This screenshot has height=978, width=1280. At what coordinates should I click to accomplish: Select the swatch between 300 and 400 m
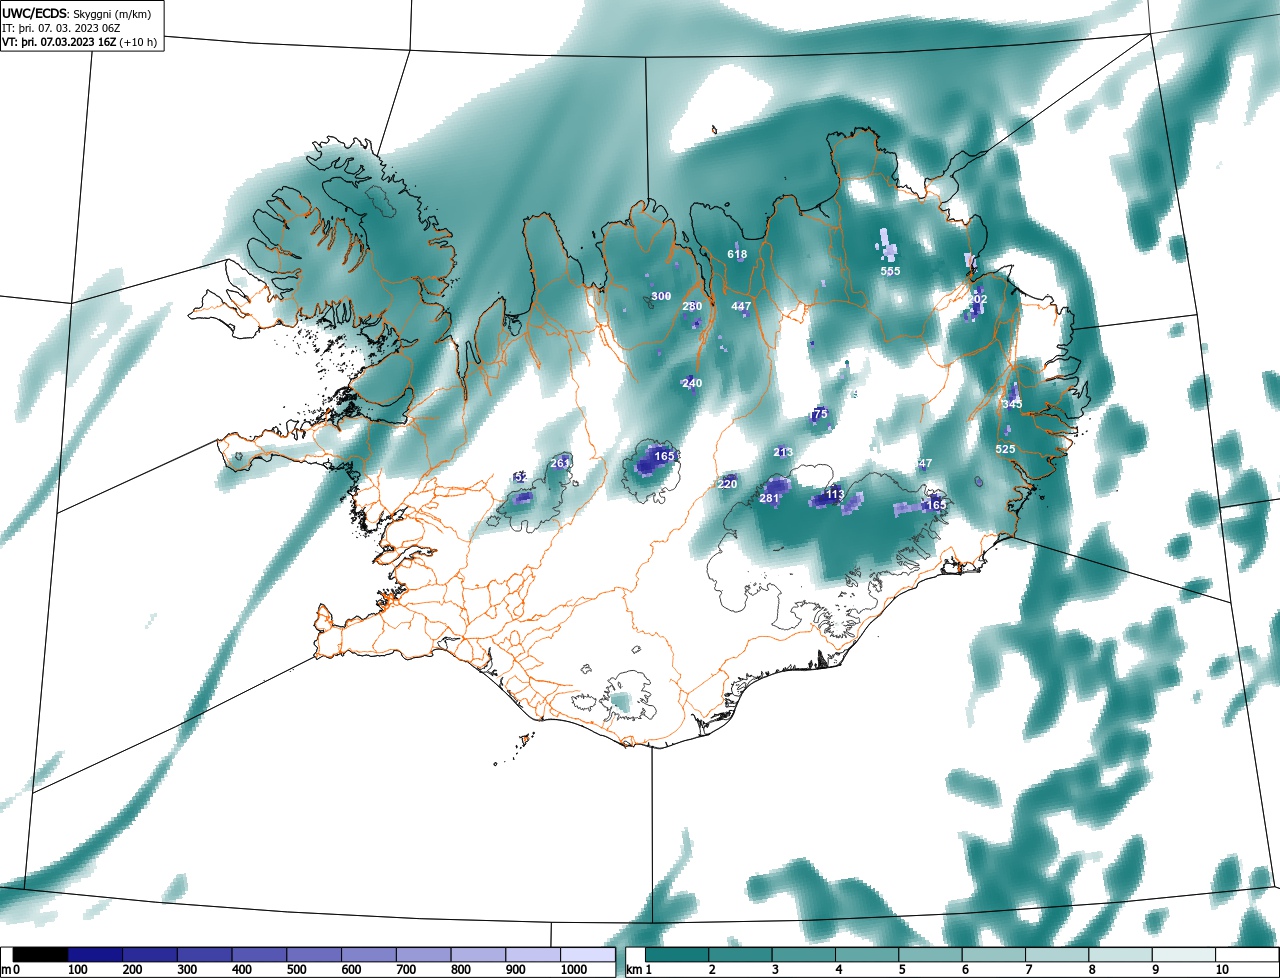[x=205, y=955]
